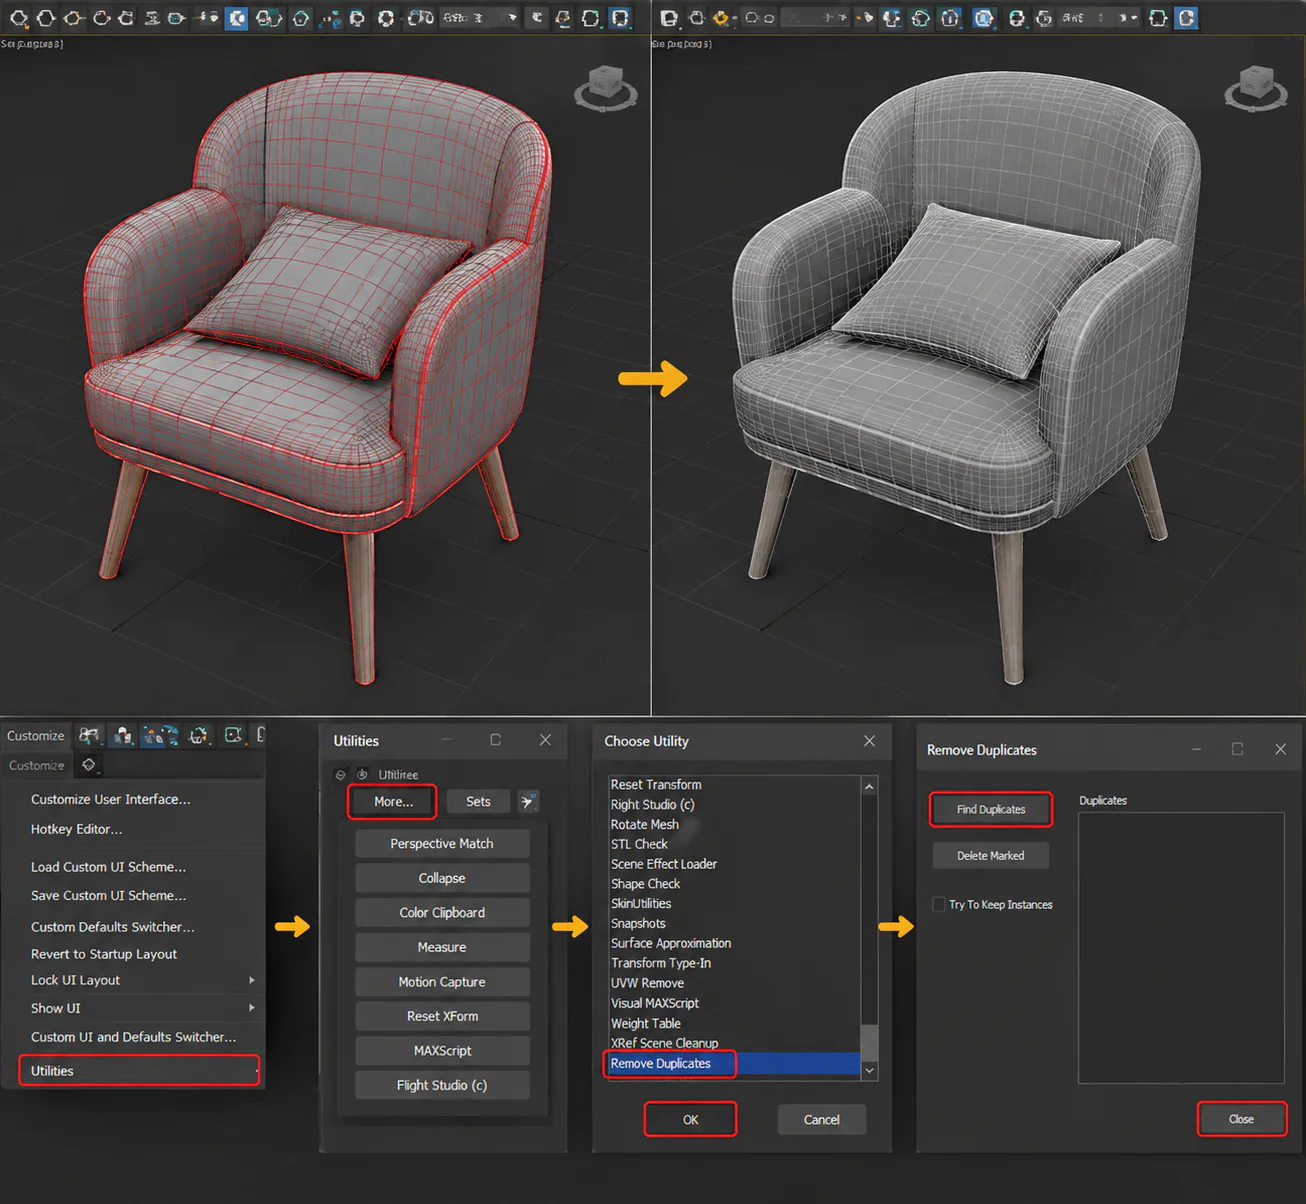Open Custom UI and Defaults Switcher...
Screen dimensions: 1306x1204
pyautogui.click(x=133, y=1037)
